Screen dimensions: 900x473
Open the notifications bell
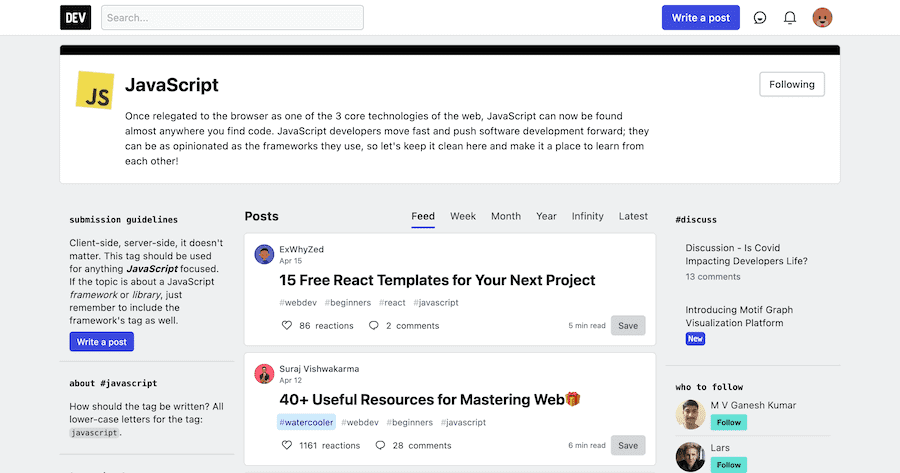point(790,18)
